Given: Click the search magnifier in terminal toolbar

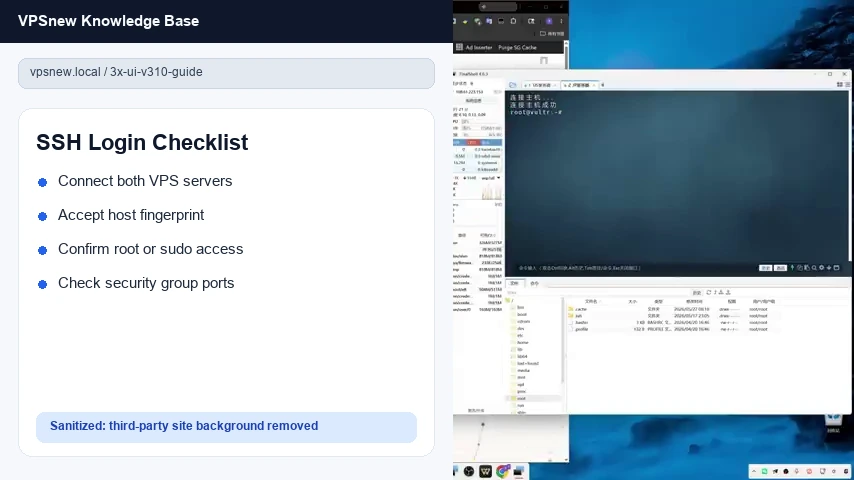Looking at the screenshot, I should click(814, 268).
